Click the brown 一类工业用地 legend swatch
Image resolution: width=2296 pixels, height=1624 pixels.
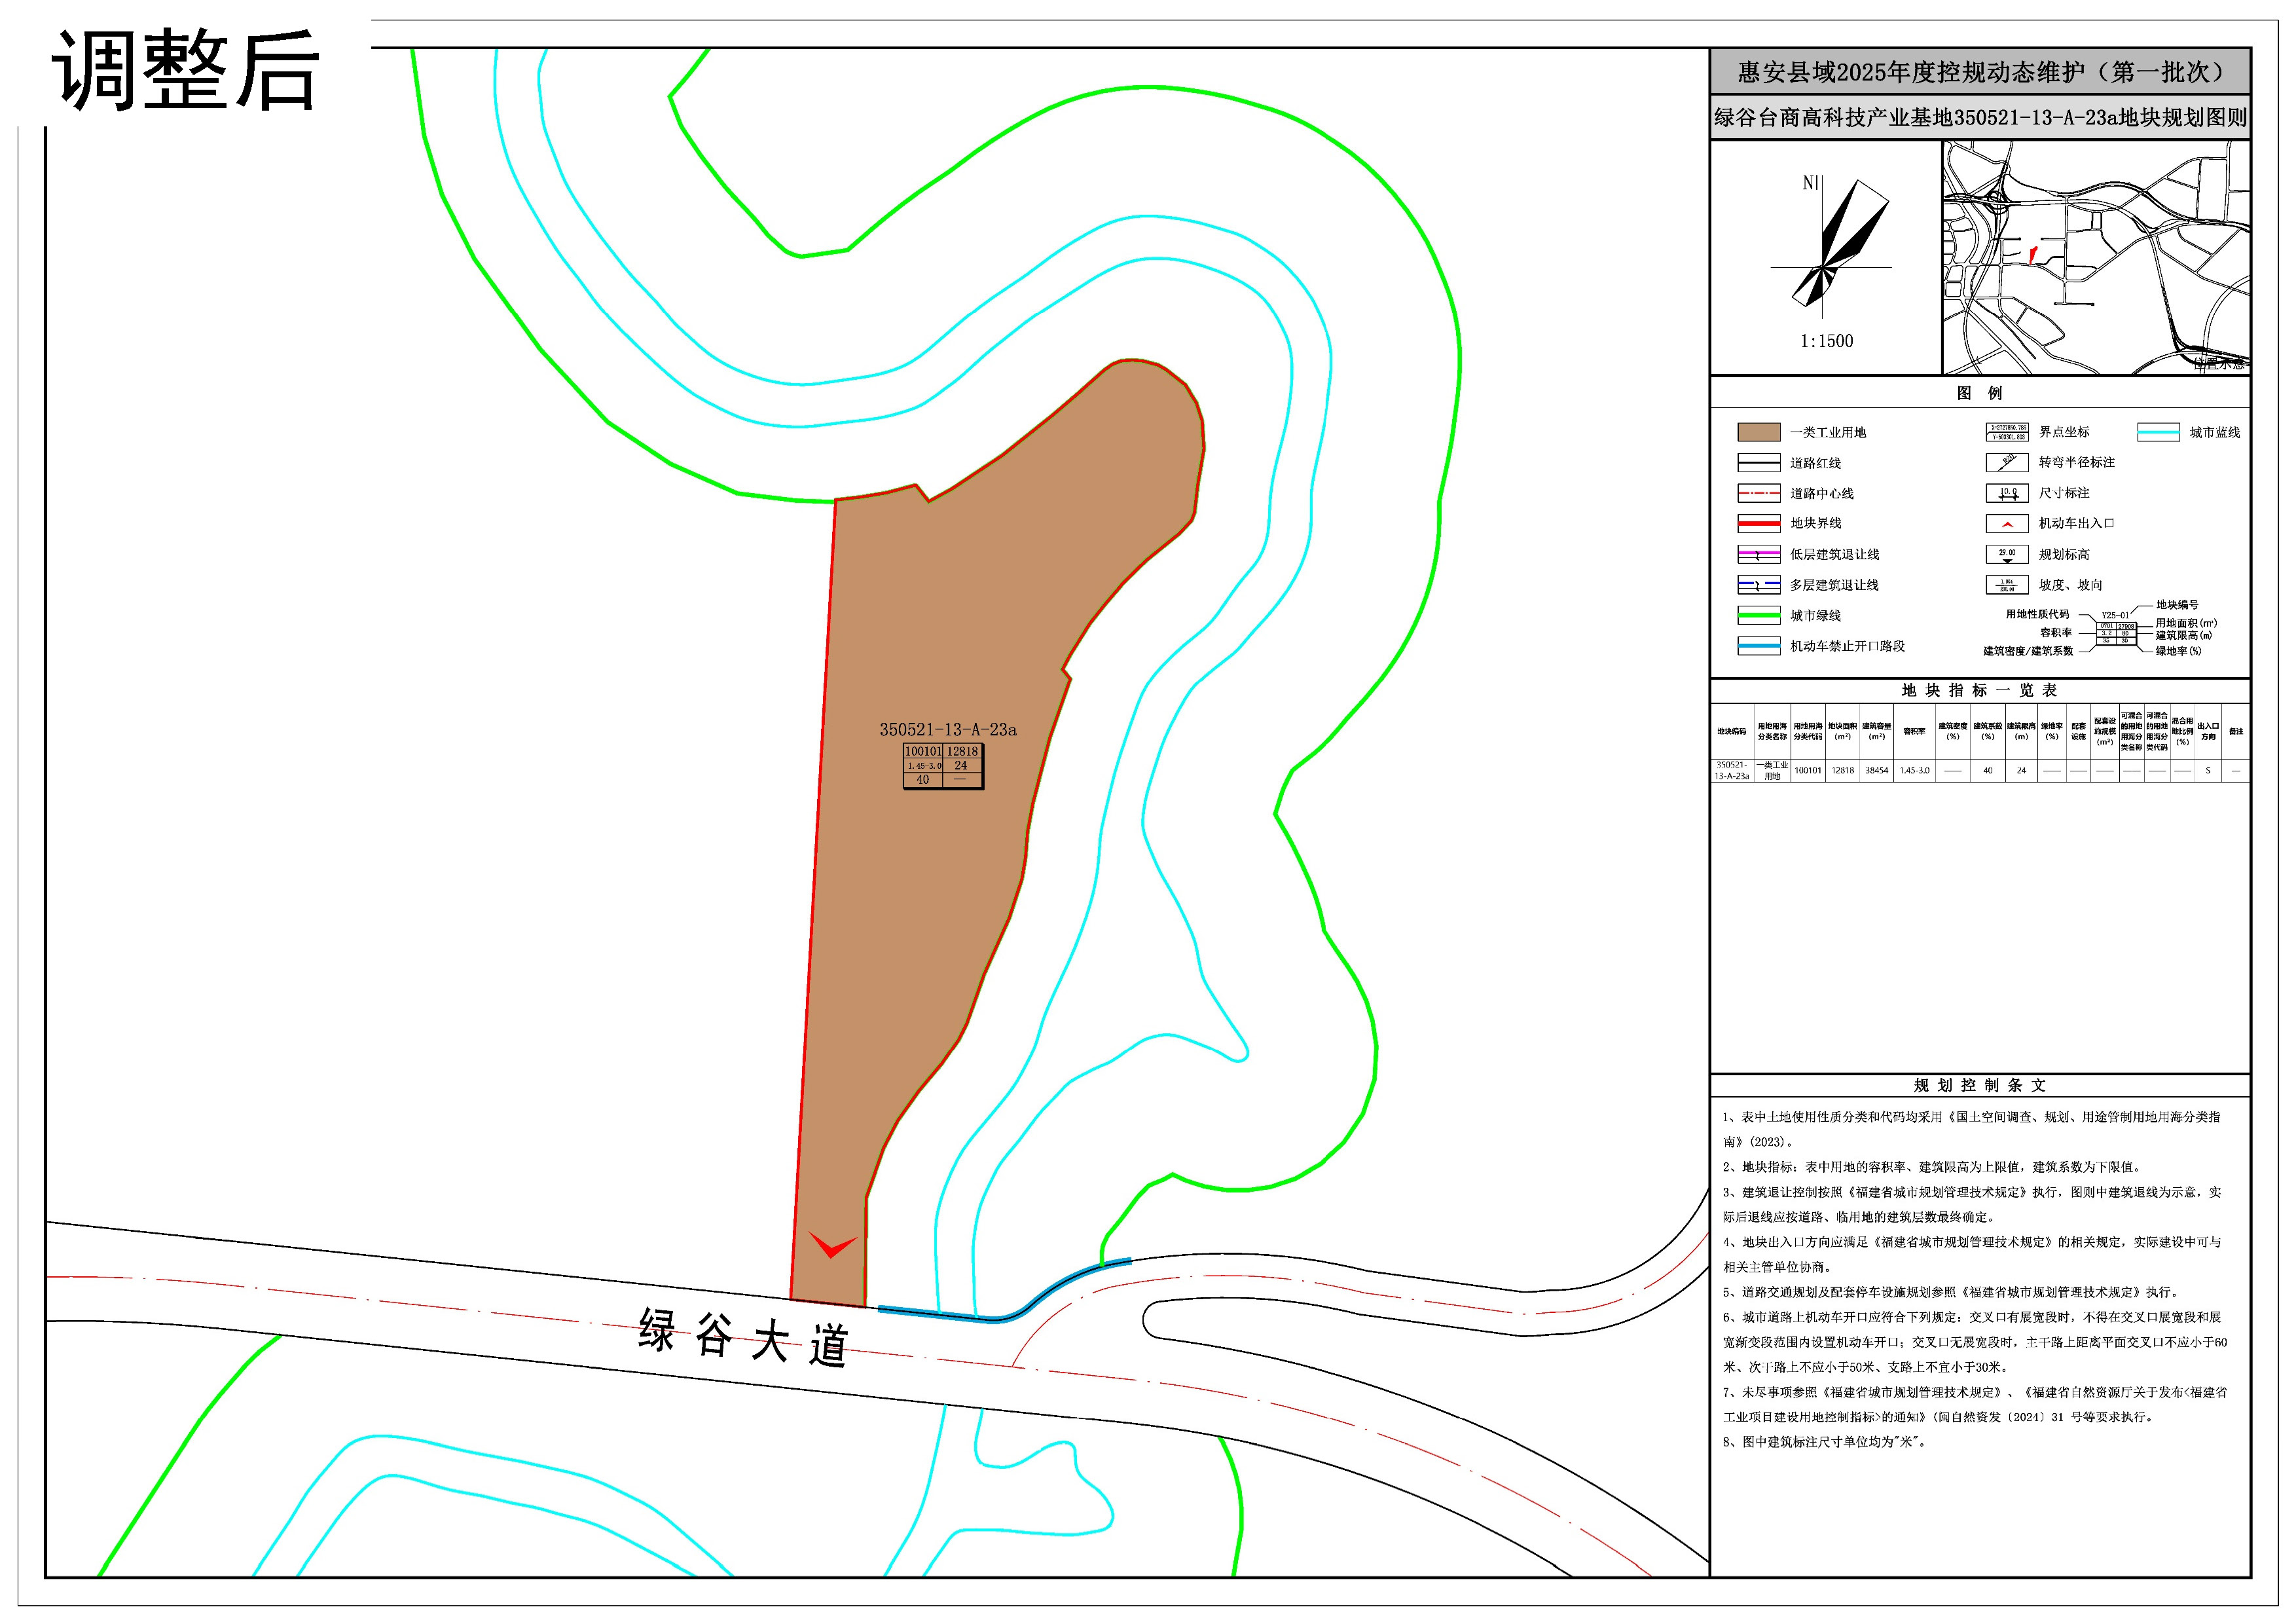pyautogui.click(x=1758, y=432)
